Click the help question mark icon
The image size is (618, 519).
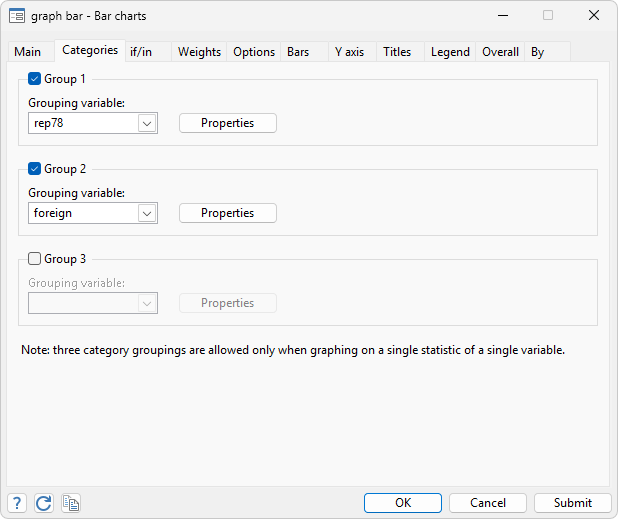click(x=17, y=503)
